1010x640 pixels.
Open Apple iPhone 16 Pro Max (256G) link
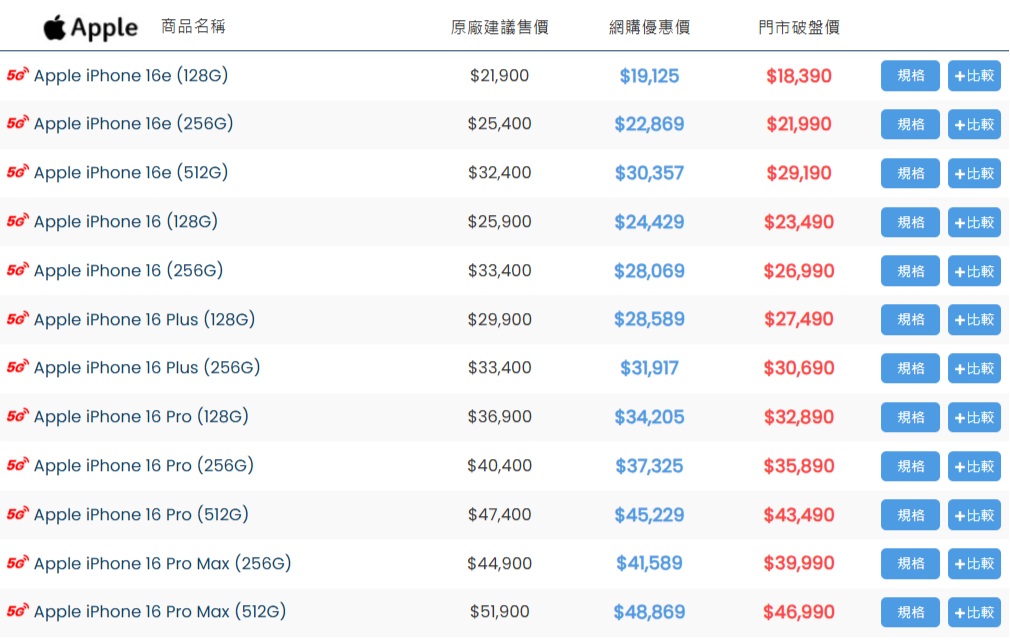point(162,564)
